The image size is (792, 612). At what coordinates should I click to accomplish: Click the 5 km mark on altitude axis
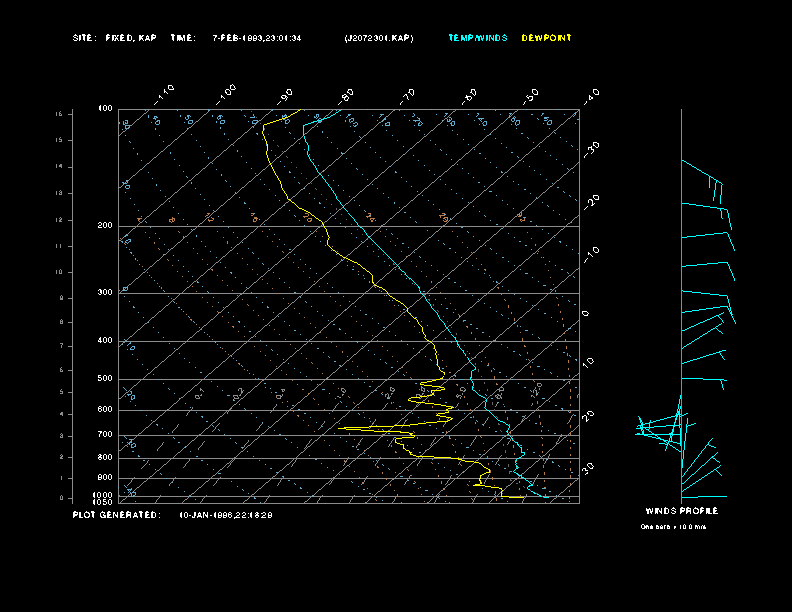pyautogui.click(x=62, y=392)
